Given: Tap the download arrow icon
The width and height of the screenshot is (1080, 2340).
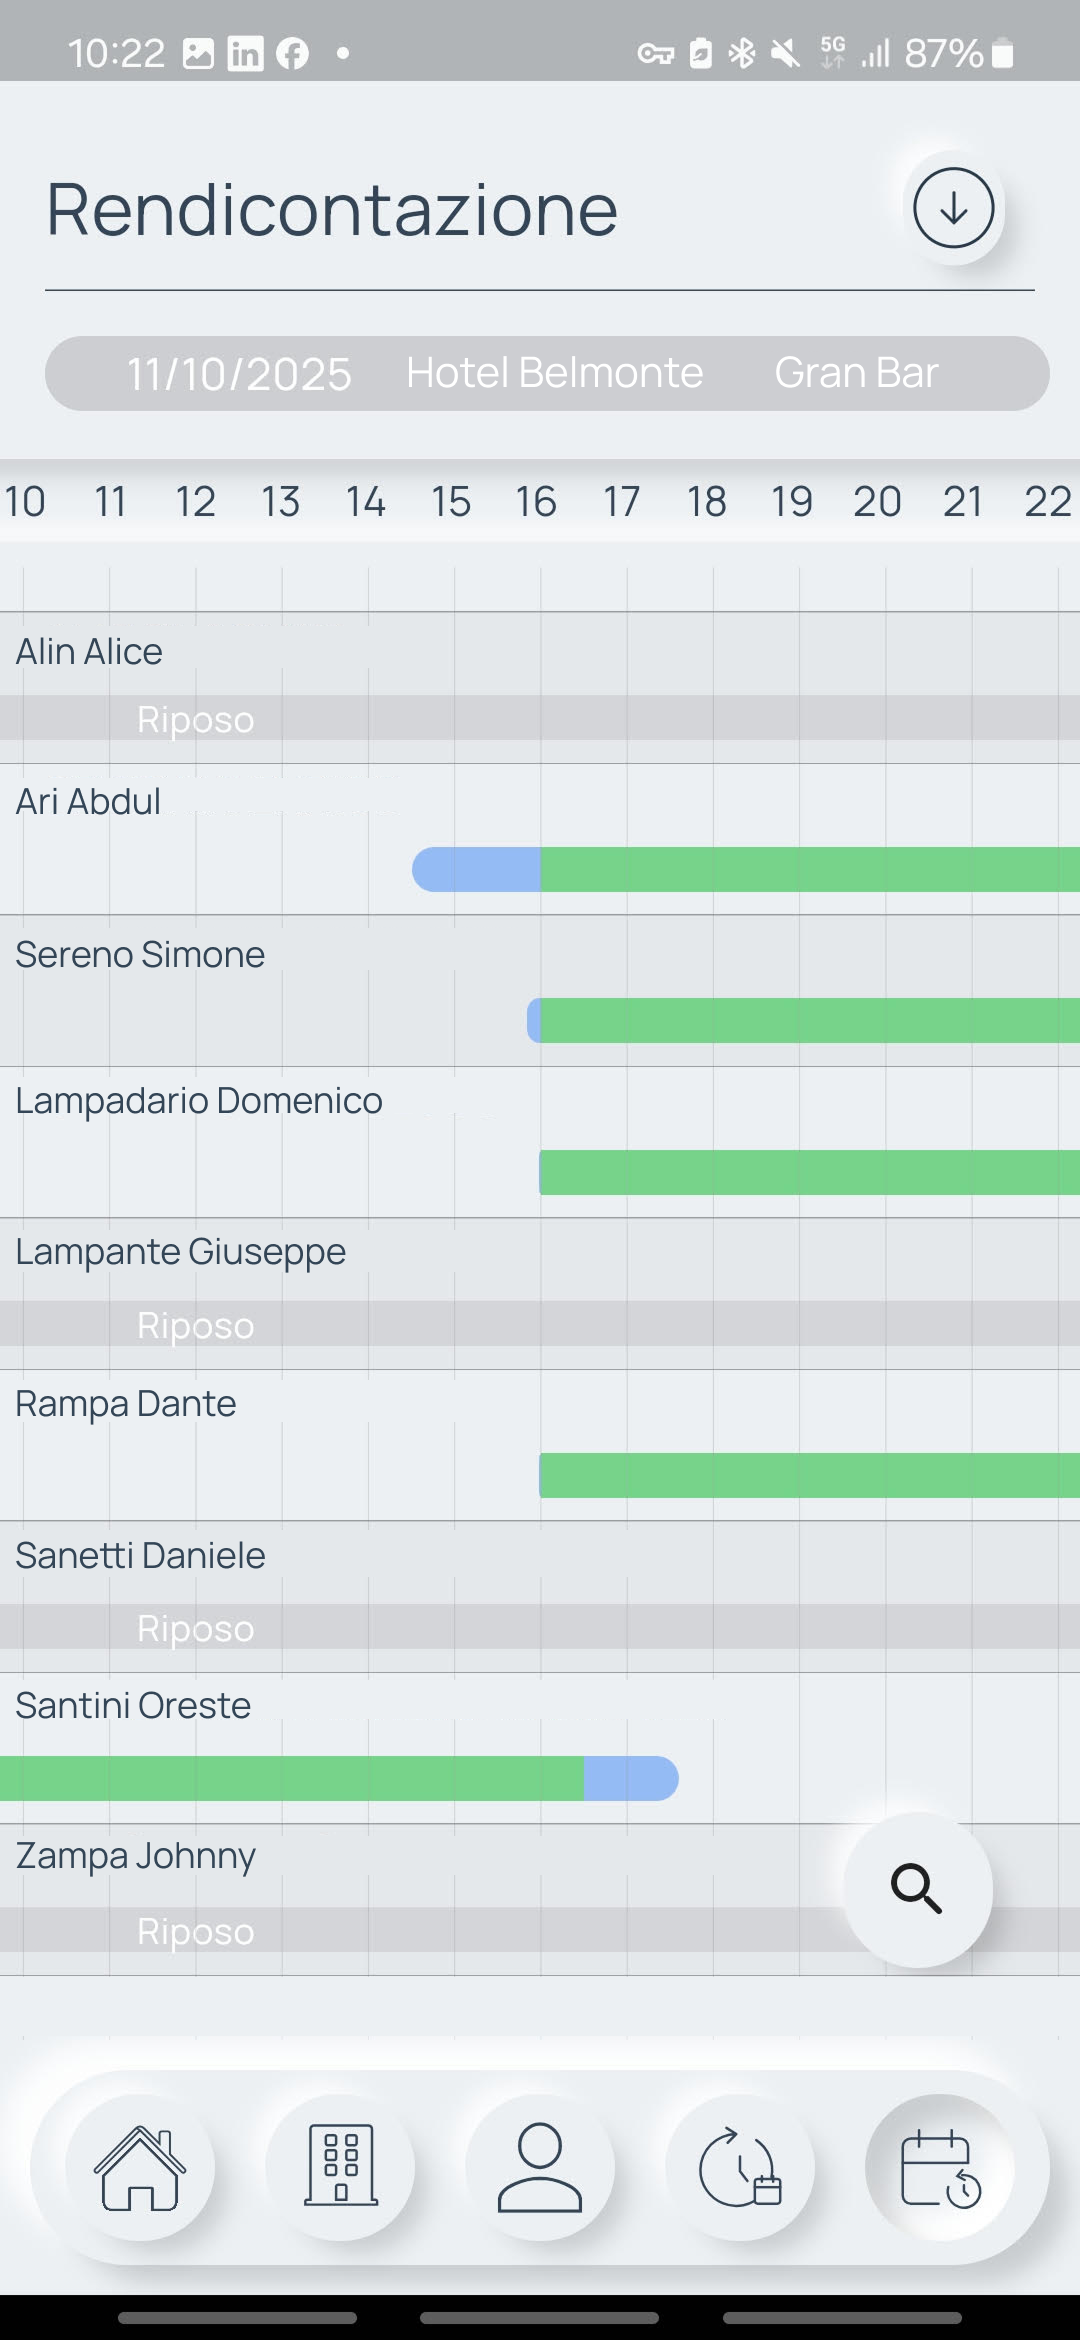Looking at the screenshot, I should [x=953, y=208].
